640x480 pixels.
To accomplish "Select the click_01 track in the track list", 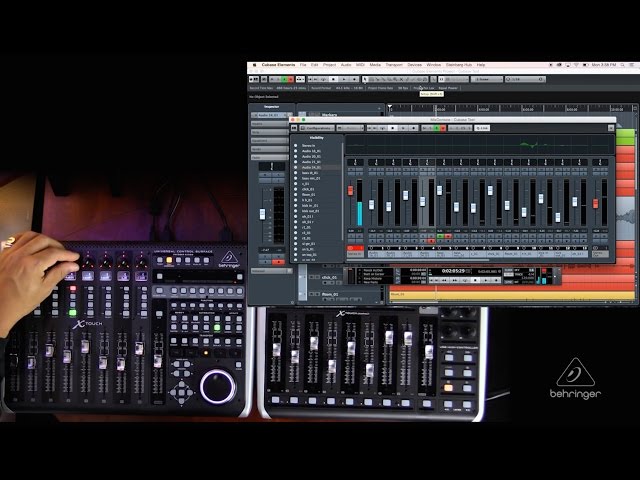I will 329,278.
